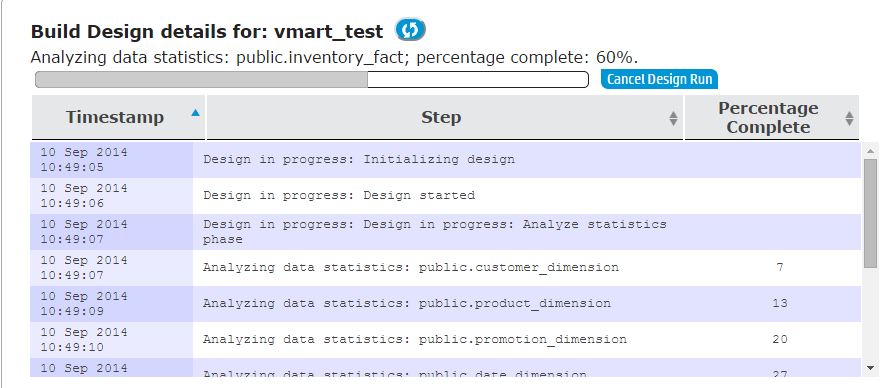The height and width of the screenshot is (388, 894).
Task: Click the scrollbar up arrow
Action: click(870, 151)
